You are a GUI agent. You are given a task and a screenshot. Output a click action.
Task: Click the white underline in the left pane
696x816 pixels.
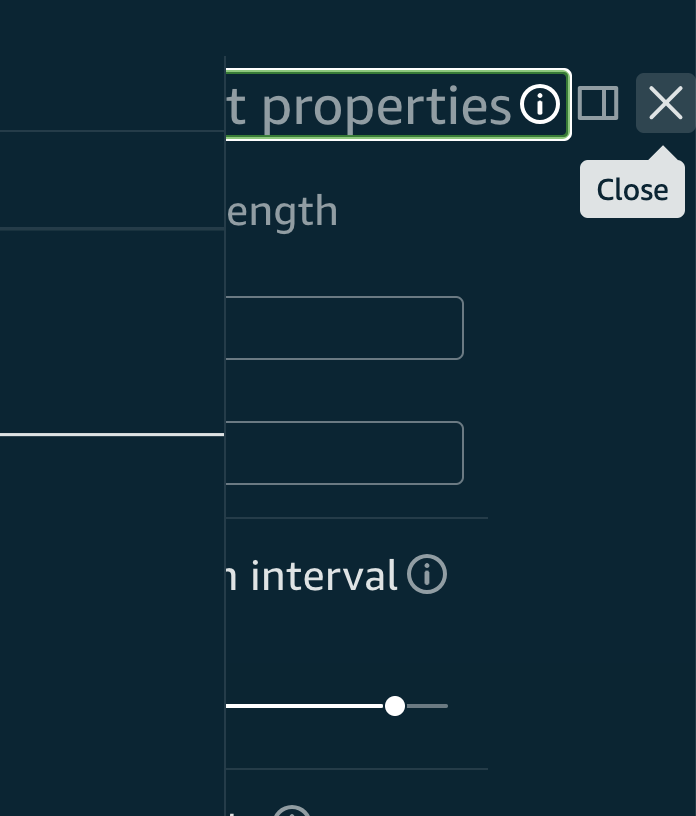tap(111, 434)
